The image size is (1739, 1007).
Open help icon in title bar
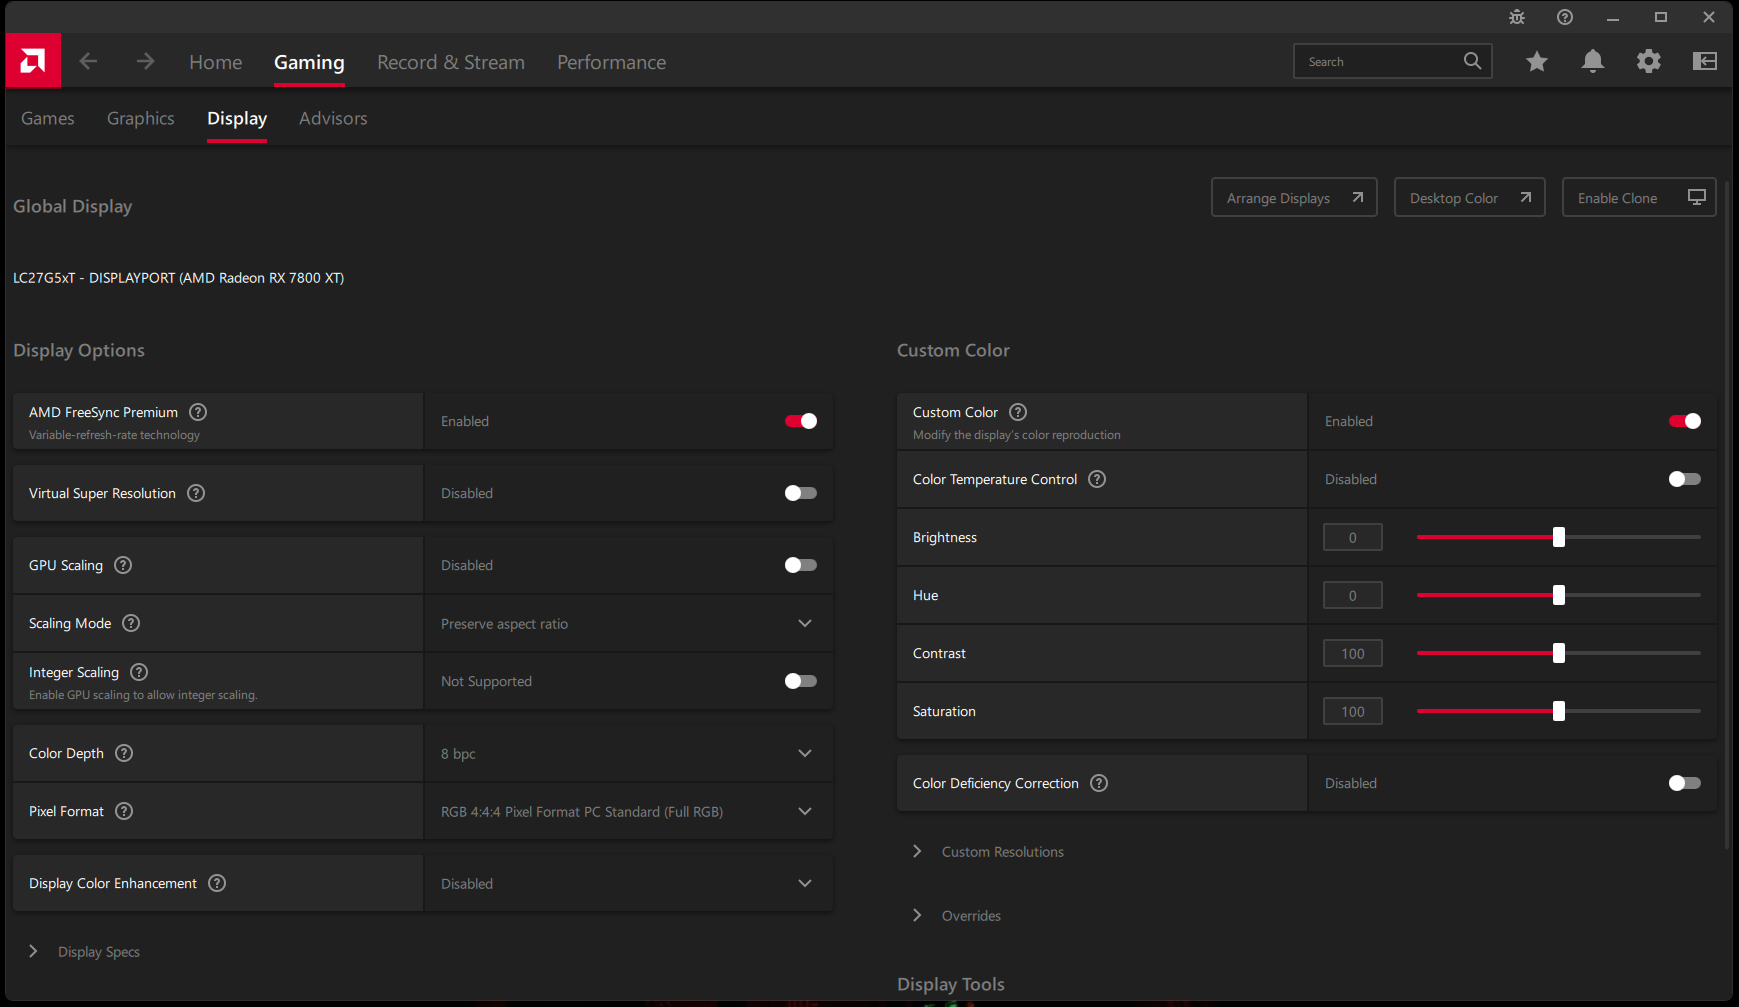pos(1565,17)
